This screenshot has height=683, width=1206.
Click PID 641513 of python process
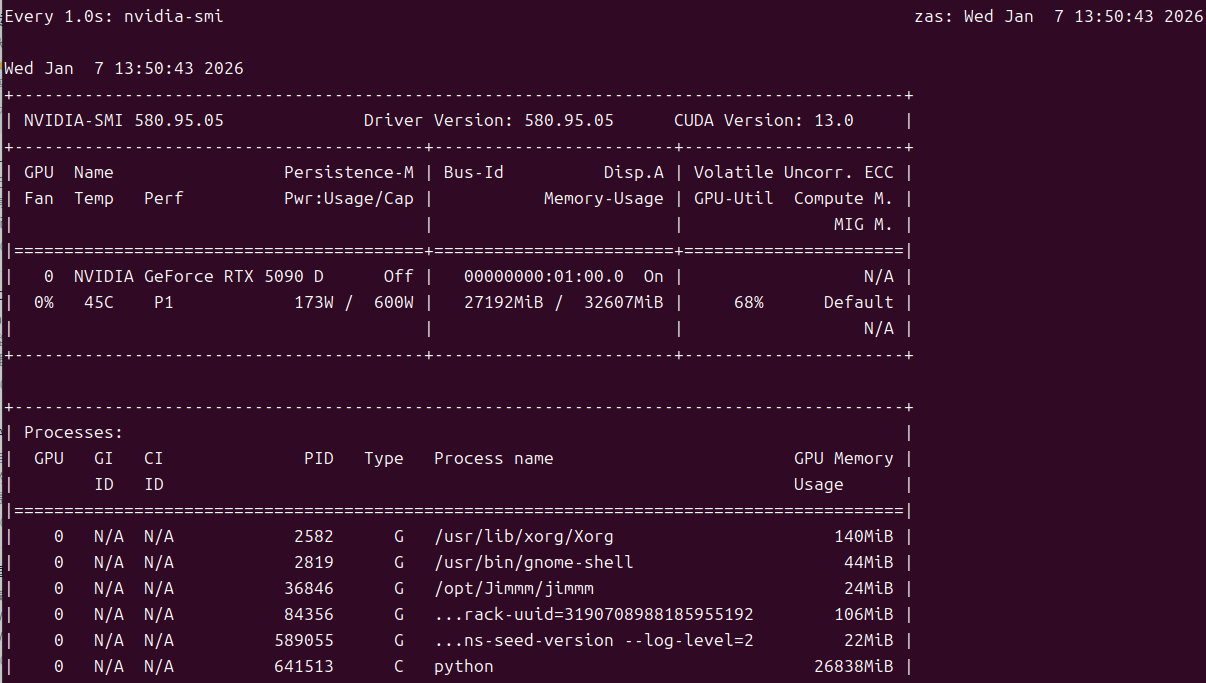304,666
